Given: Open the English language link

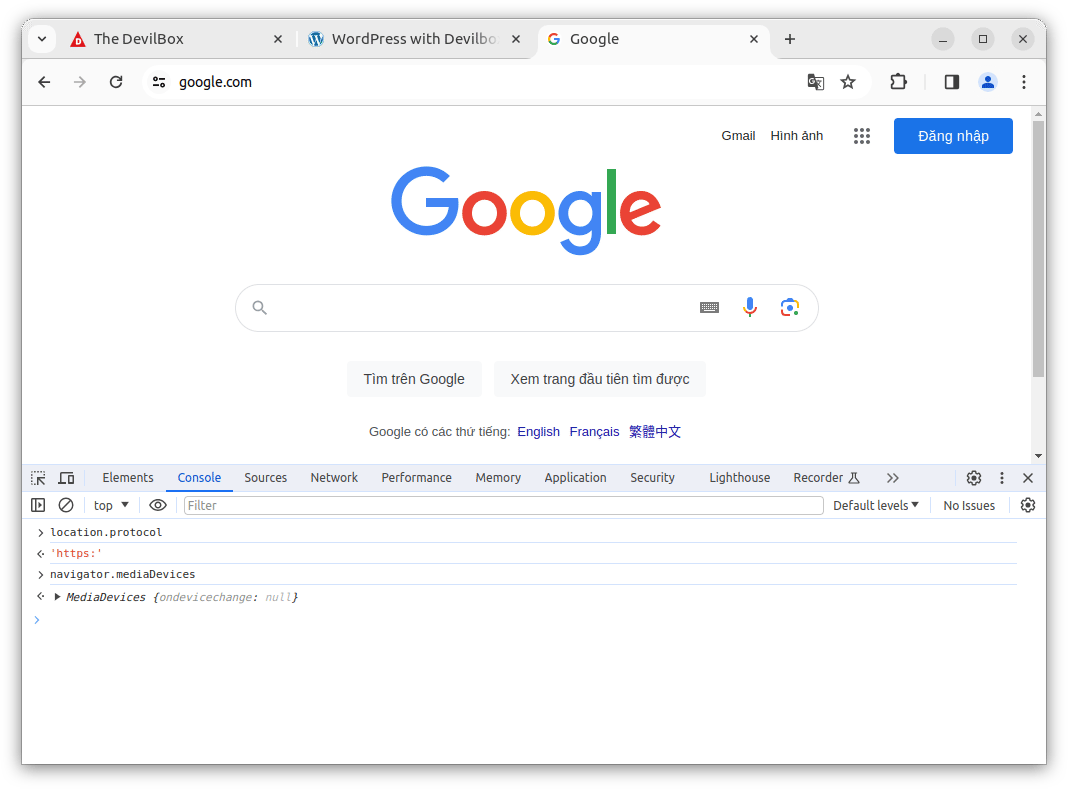Looking at the screenshot, I should [x=538, y=432].
